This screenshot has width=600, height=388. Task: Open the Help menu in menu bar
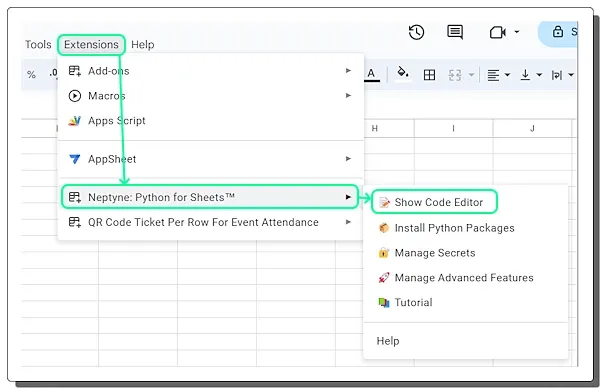pos(142,44)
